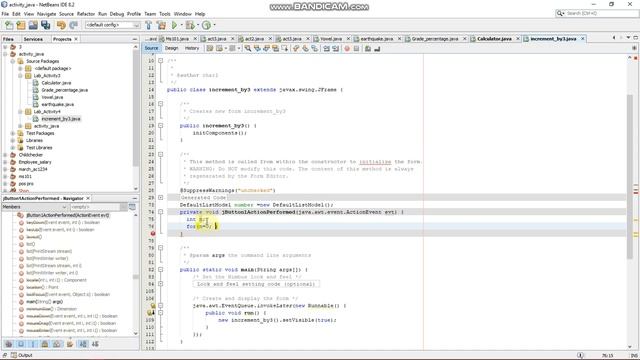
Task: Select Calculator.java in Projects tree
Action: (56, 83)
